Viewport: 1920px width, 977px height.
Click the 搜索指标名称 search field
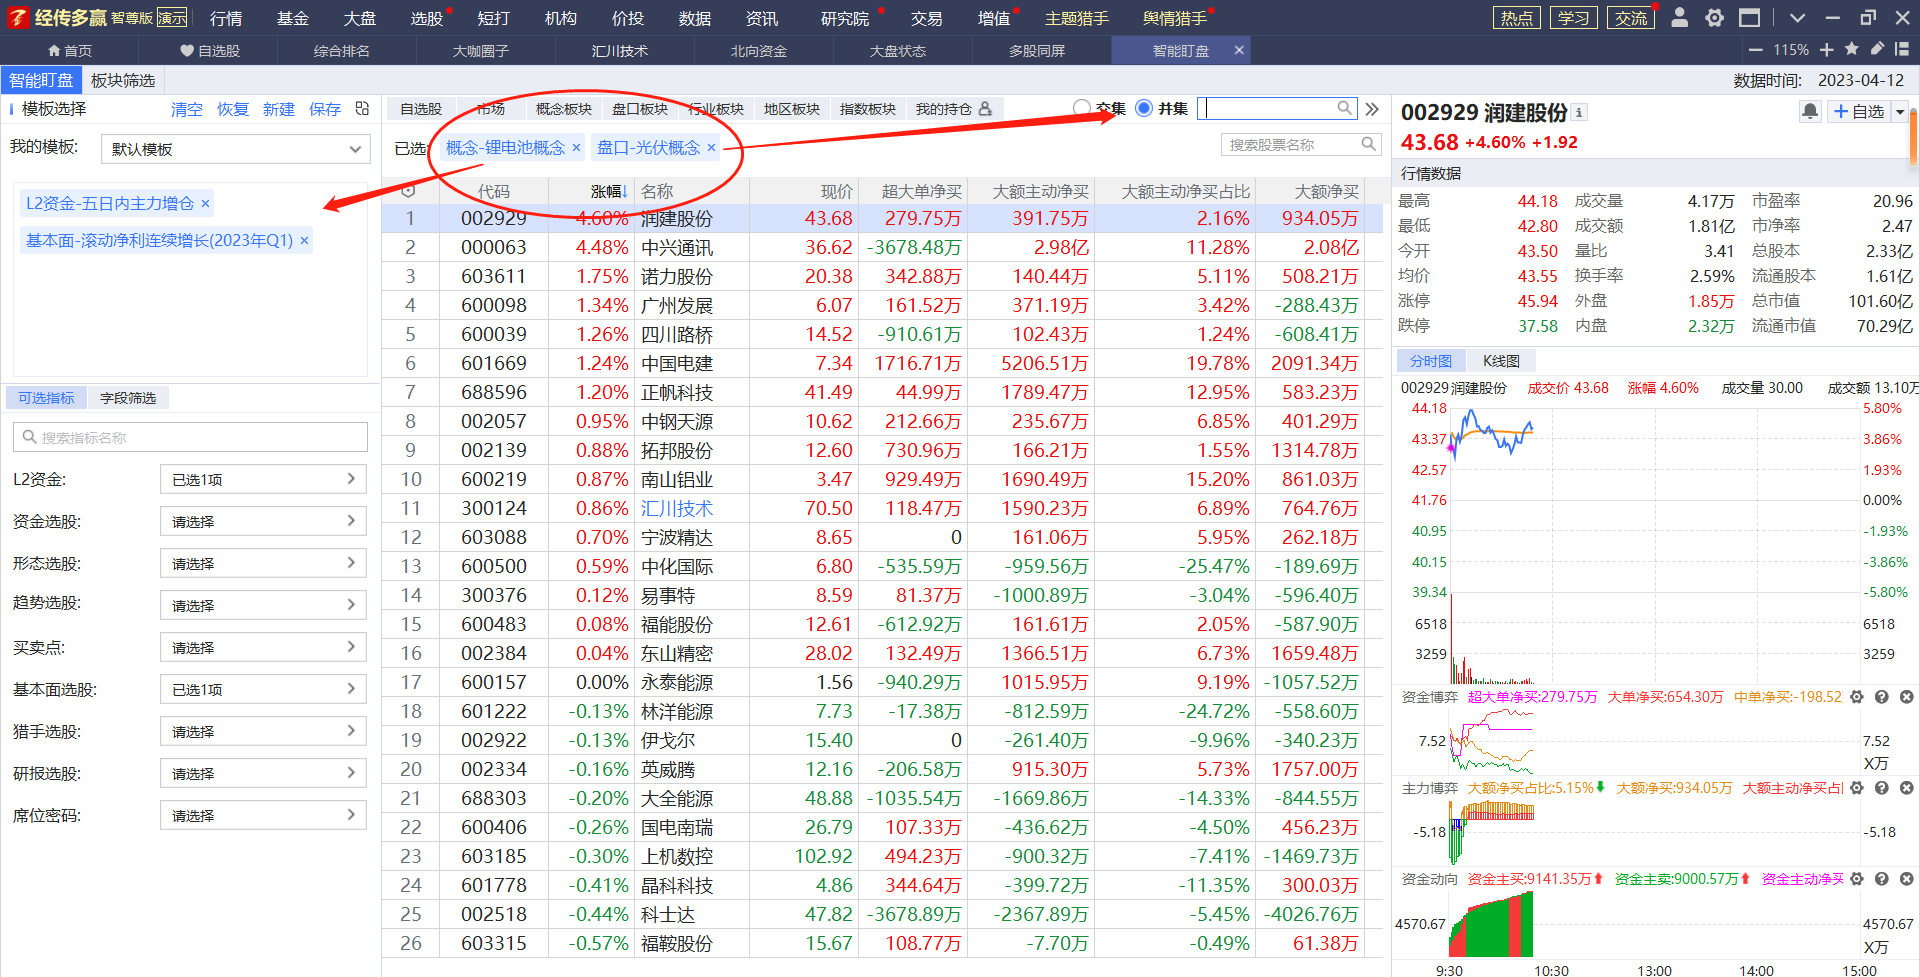point(190,437)
